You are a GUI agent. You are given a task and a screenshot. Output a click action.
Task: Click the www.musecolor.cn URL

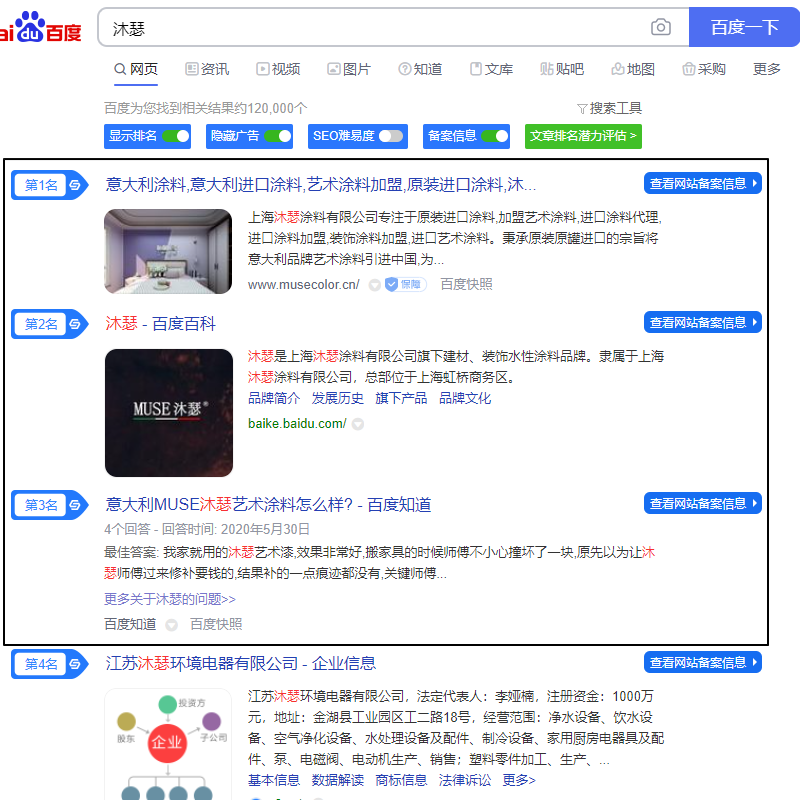tap(304, 285)
